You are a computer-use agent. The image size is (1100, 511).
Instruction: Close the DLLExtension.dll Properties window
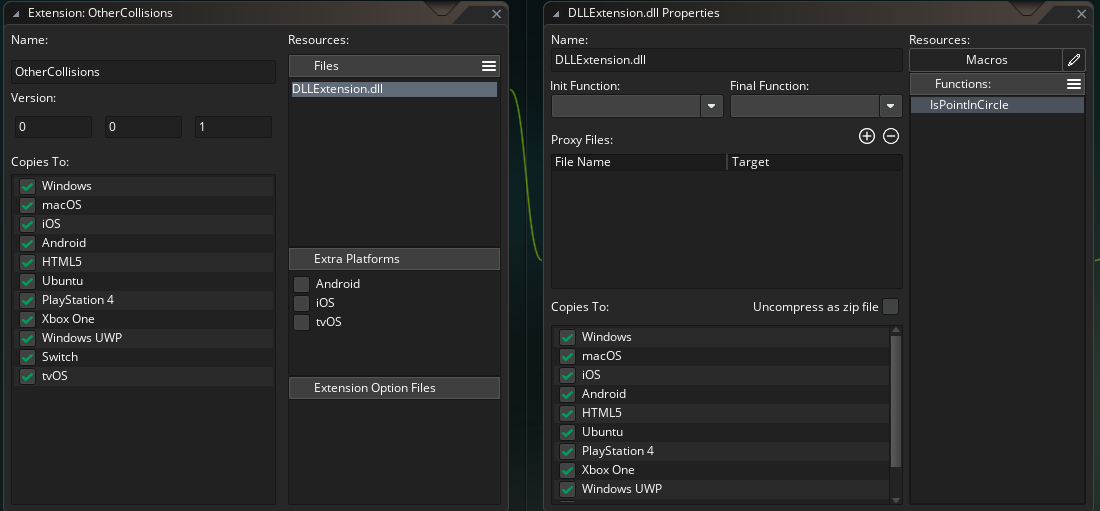(1081, 14)
